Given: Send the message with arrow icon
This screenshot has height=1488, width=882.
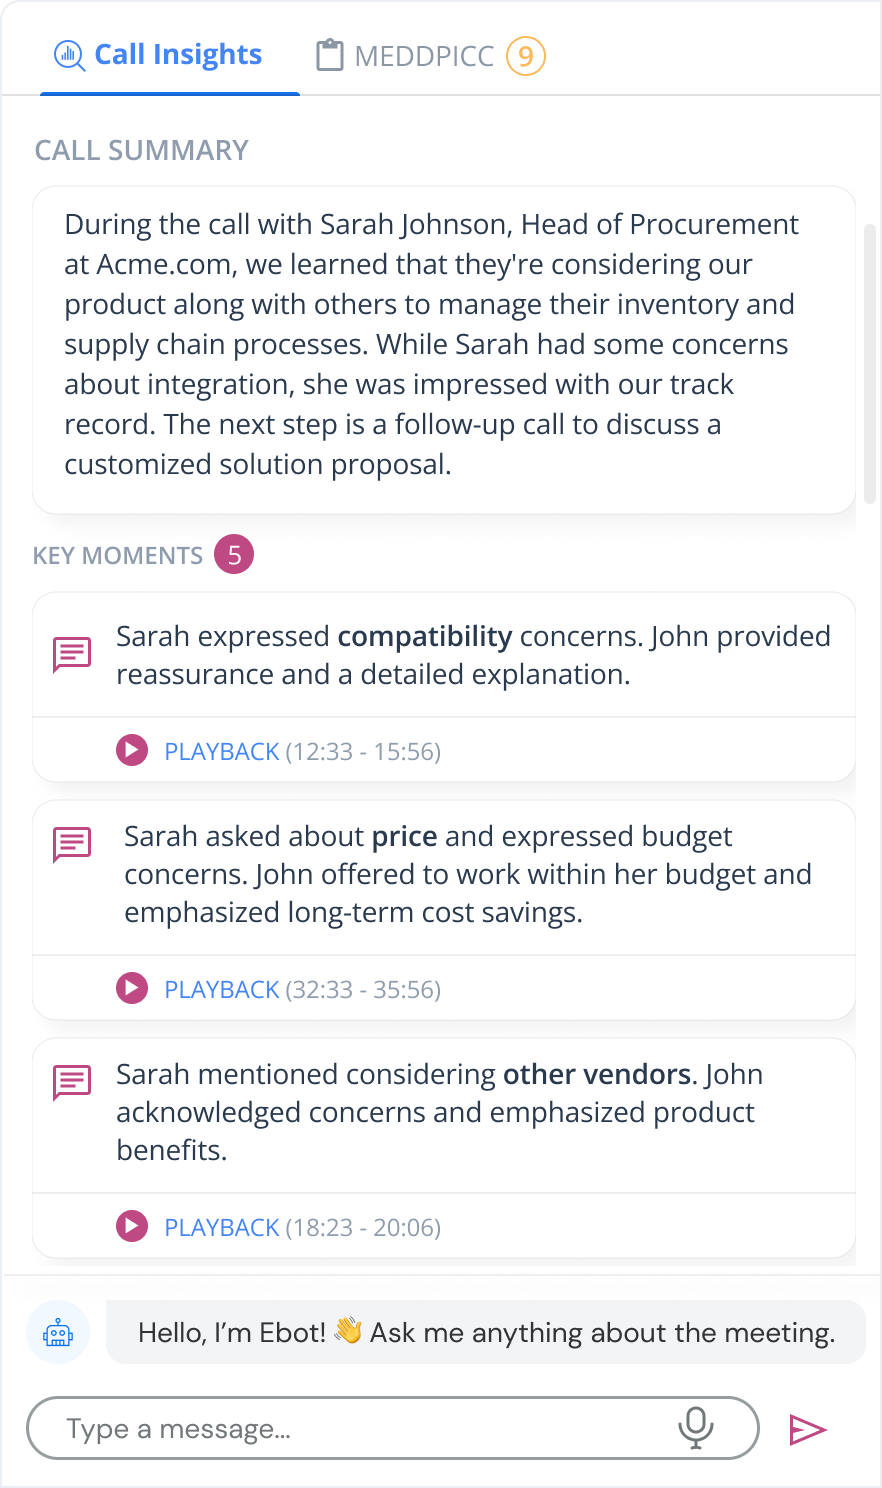Looking at the screenshot, I should coord(808,1430).
